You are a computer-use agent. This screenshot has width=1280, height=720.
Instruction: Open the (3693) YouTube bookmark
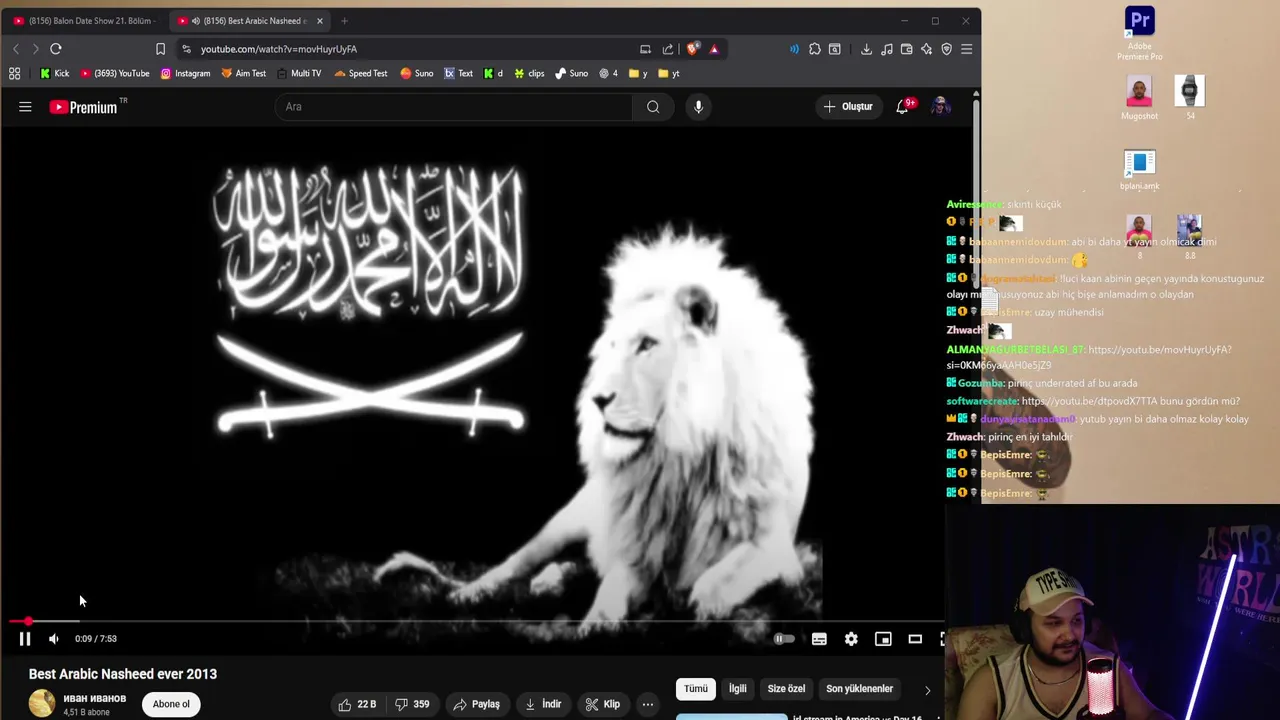click(x=115, y=73)
